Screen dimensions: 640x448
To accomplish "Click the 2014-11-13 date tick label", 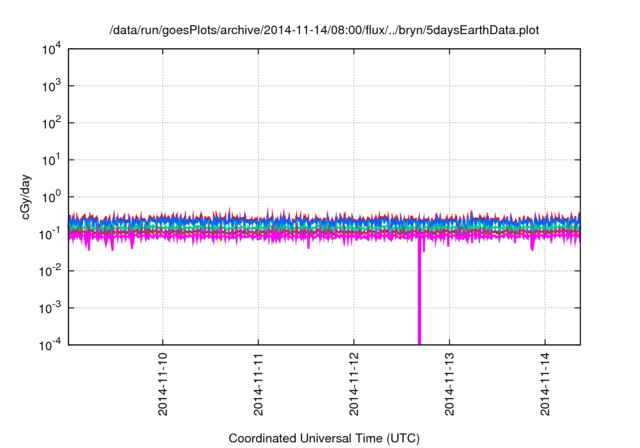I will 449,384.
